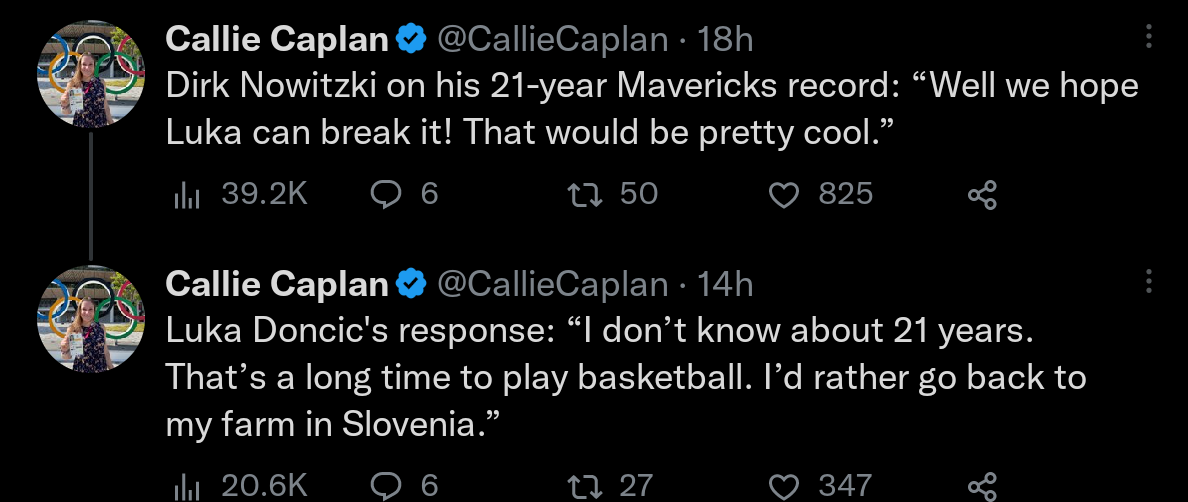Open more options menu on second tweet
The width and height of the screenshot is (1188, 502).
coord(1148,284)
